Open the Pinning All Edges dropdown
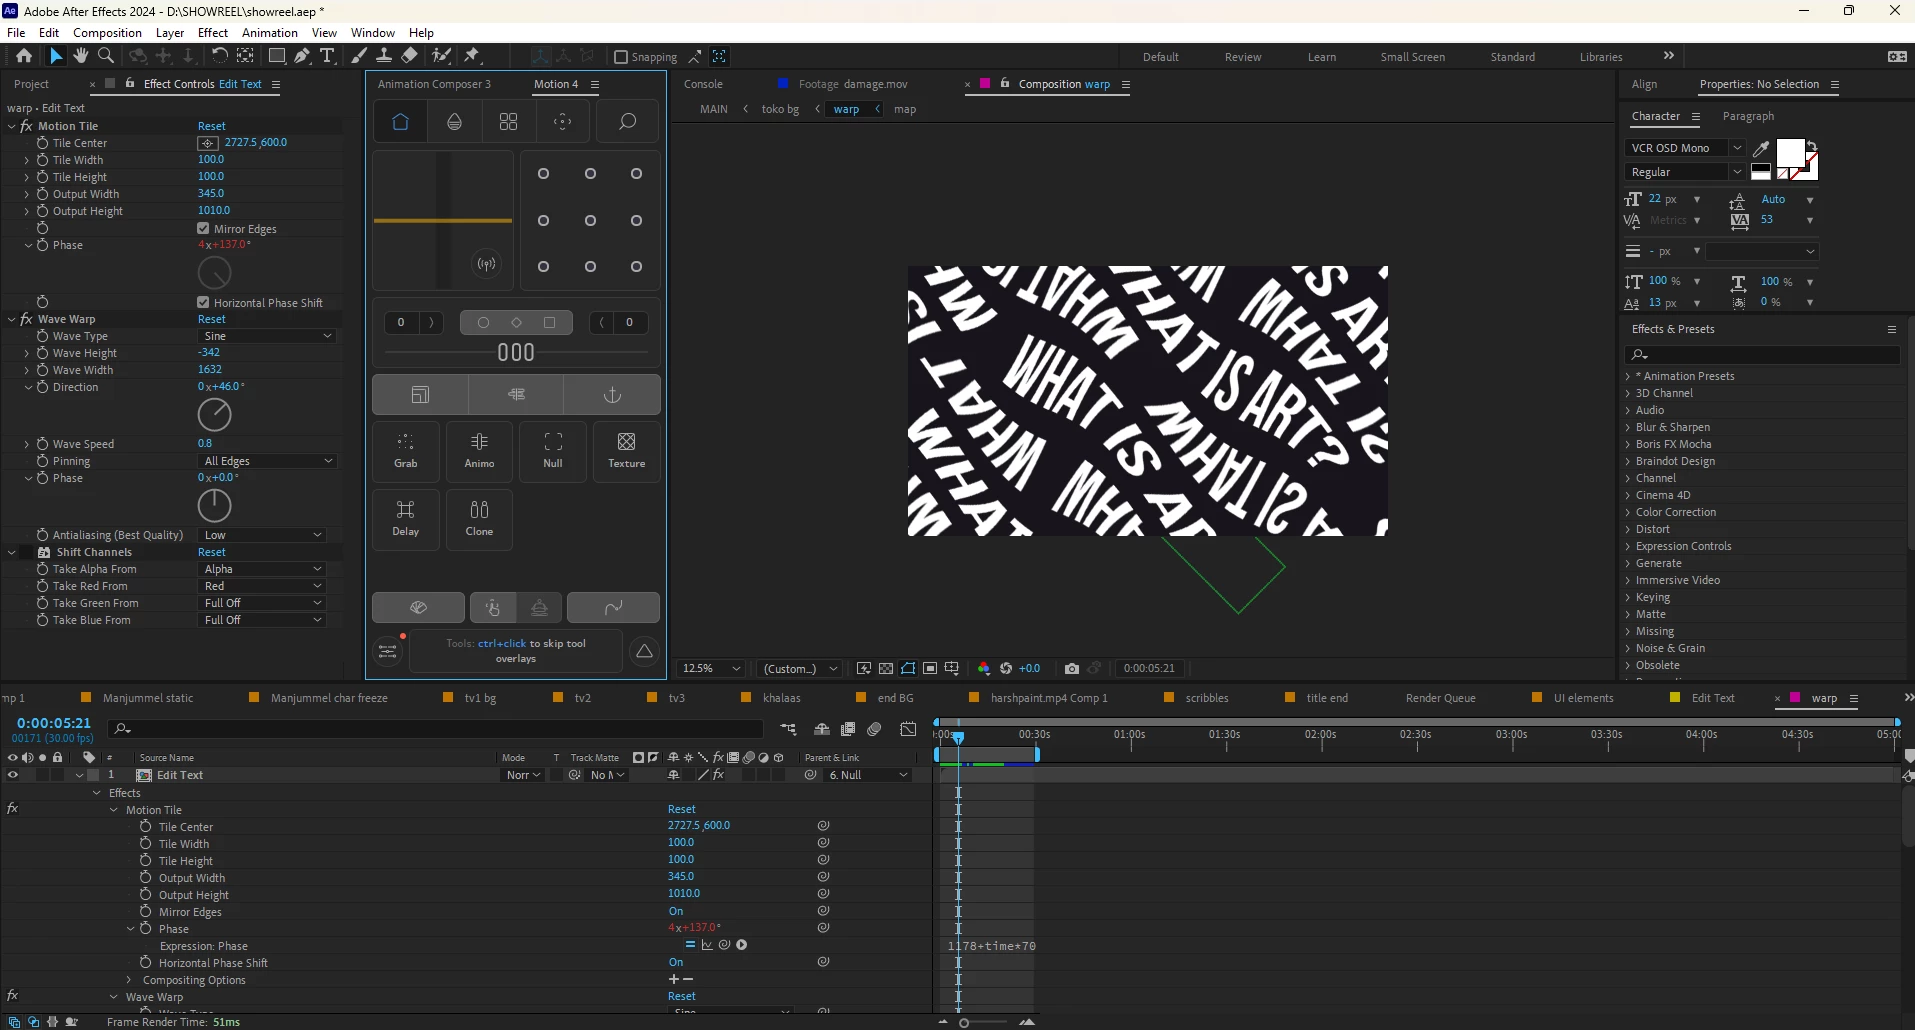The width and height of the screenshot is (1915, 1030). pyautogui.click(x=267, y=461)
